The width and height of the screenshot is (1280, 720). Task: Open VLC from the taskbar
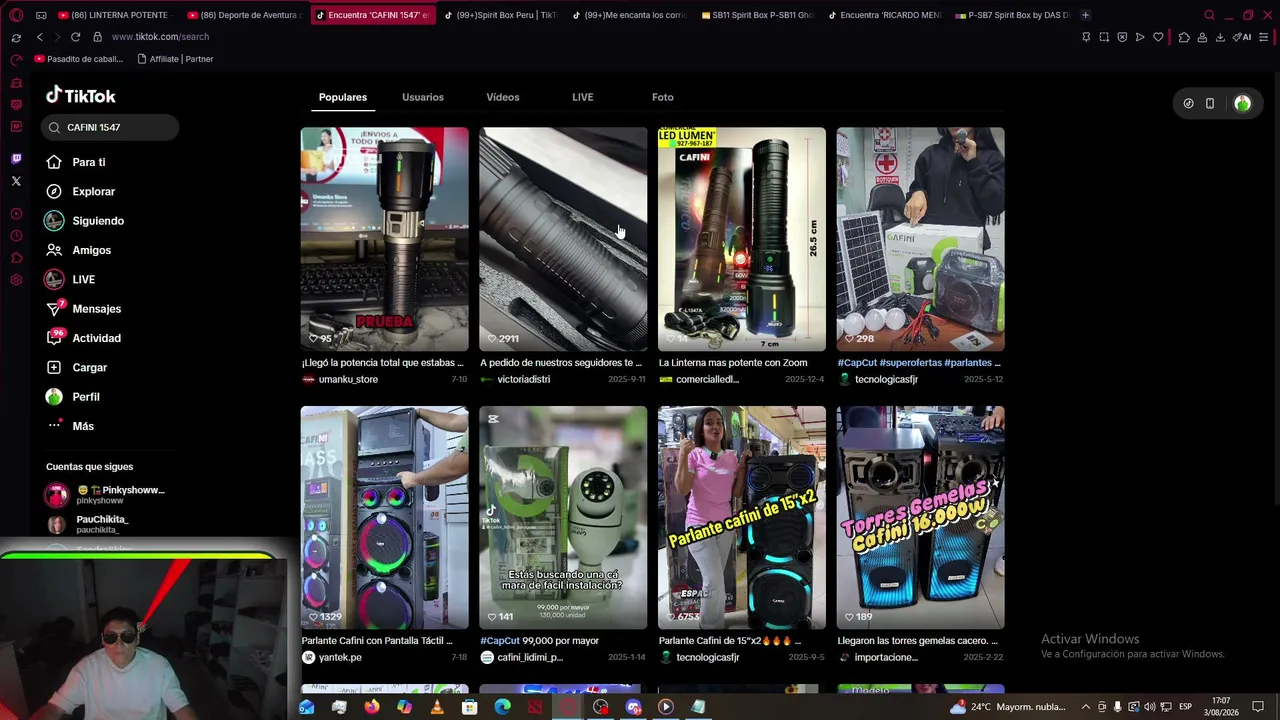437,707
